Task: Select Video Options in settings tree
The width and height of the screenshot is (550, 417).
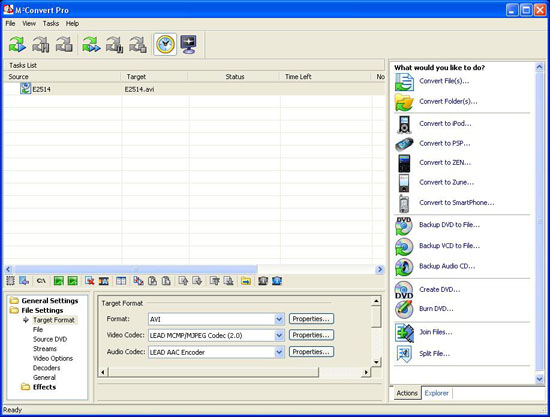Action: 53,358
